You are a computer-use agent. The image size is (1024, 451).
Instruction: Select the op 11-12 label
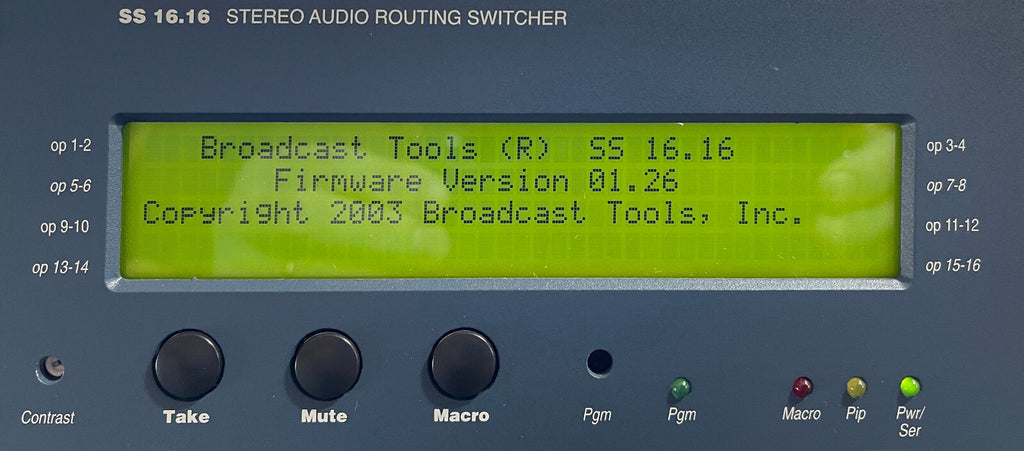coord(952,226)
